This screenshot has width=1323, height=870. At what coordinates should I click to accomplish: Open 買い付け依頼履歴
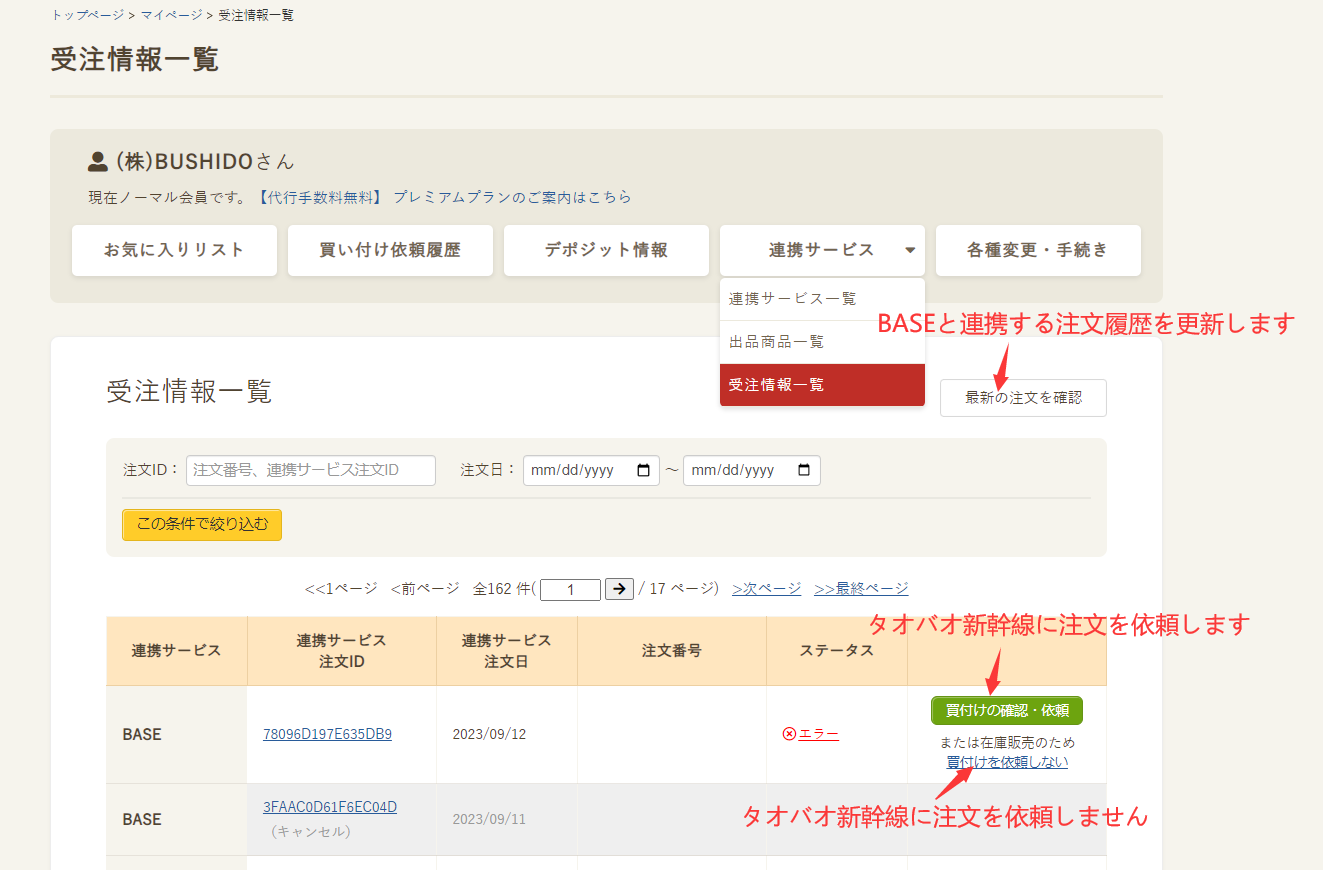[390, 251]
